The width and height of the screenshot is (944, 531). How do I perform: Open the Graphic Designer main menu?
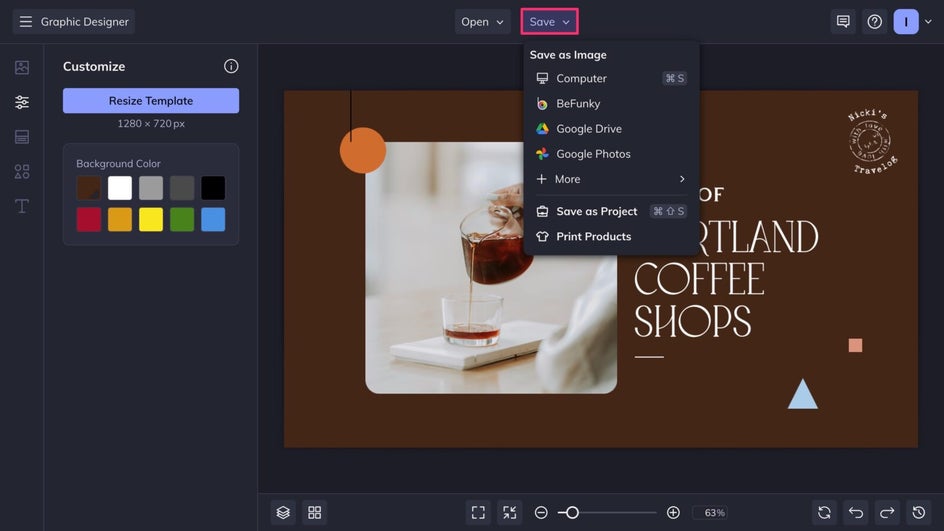[x=73, y=22]
